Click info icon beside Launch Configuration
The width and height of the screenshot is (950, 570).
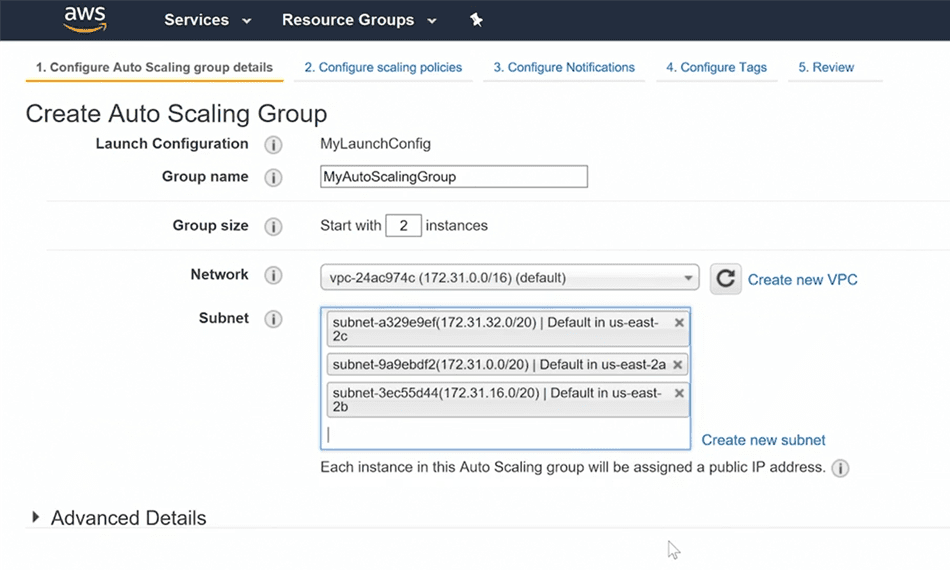(273, 145)
